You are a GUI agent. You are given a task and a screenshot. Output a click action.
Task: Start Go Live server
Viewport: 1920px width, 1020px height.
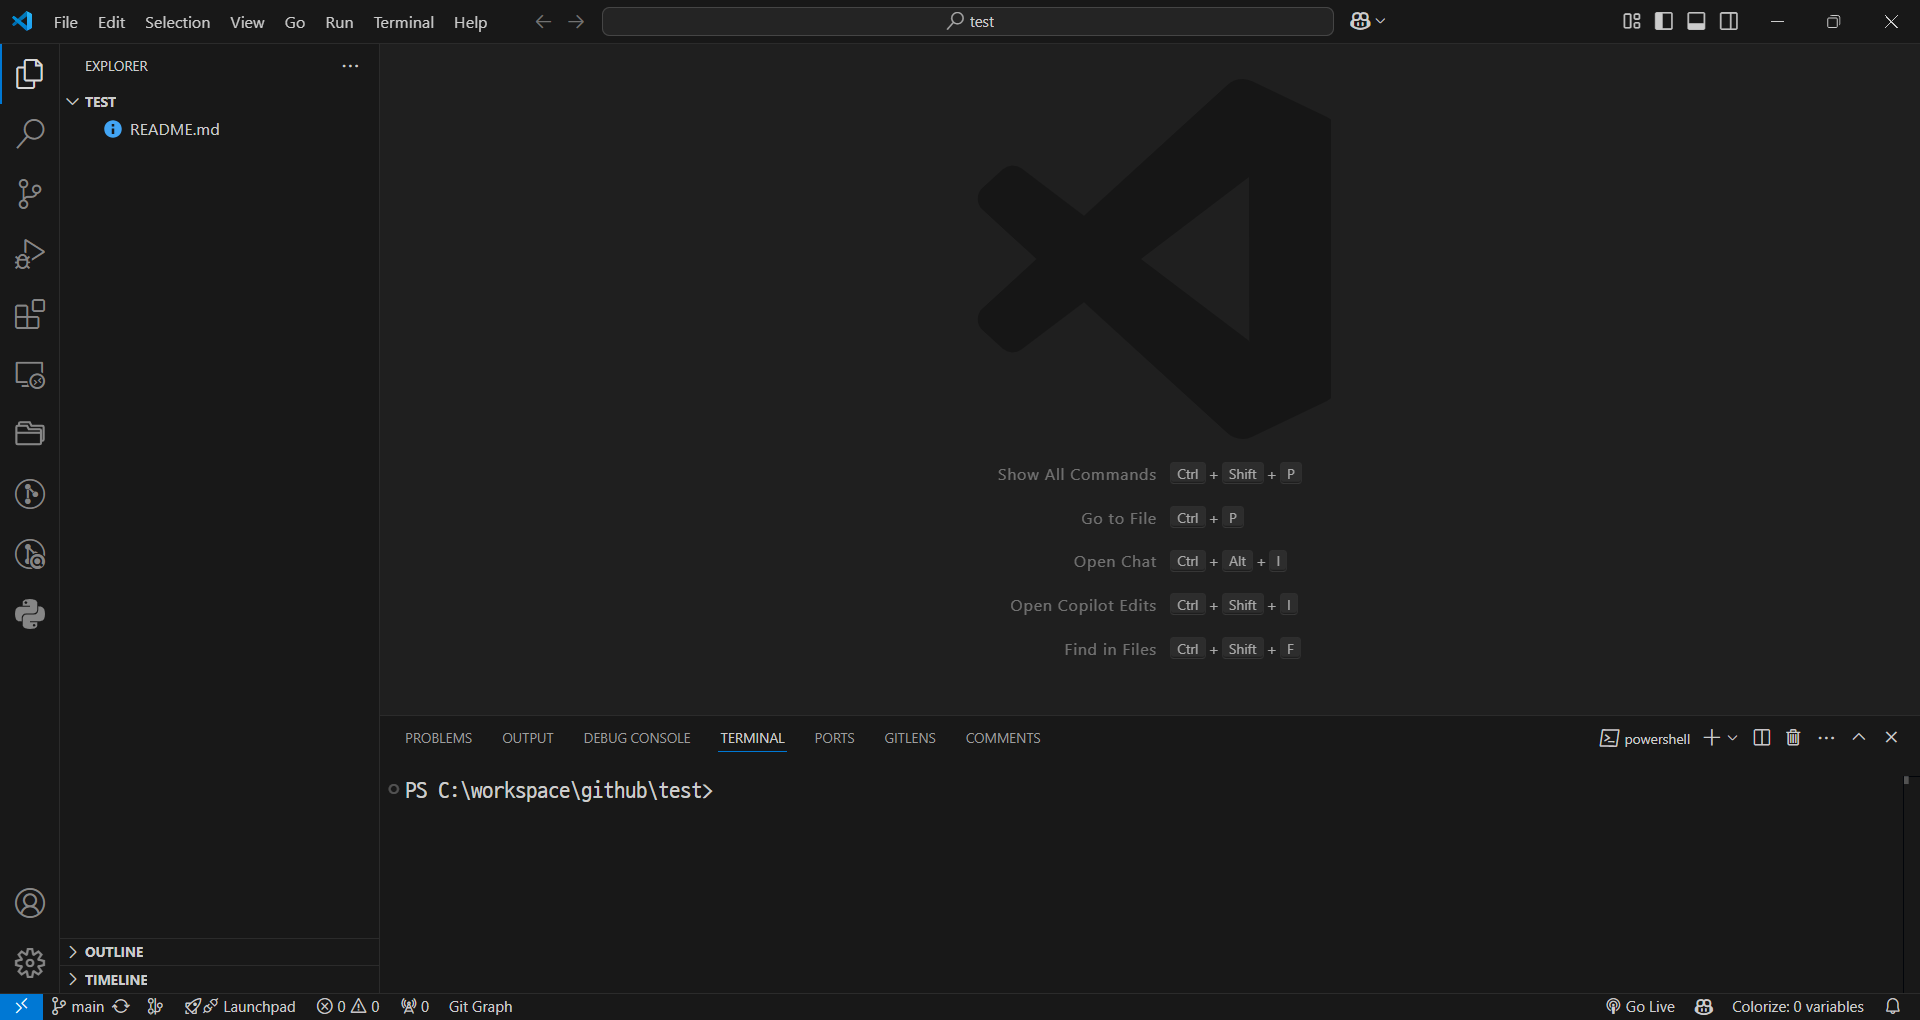(x=1640, y=1006)
